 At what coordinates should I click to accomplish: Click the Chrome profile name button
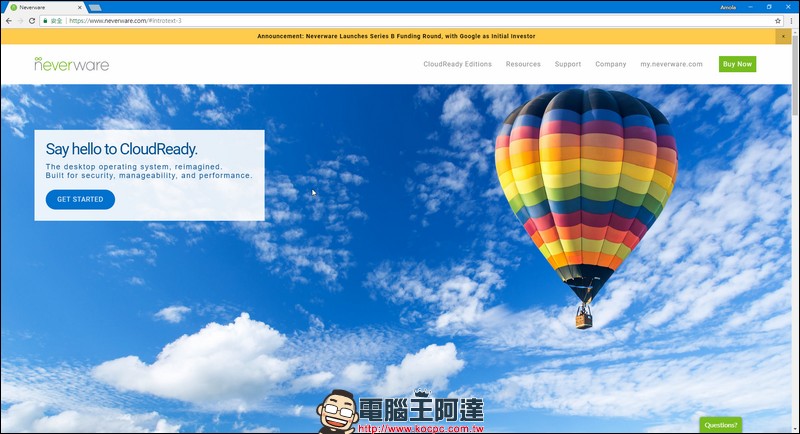tap(728, 7)
